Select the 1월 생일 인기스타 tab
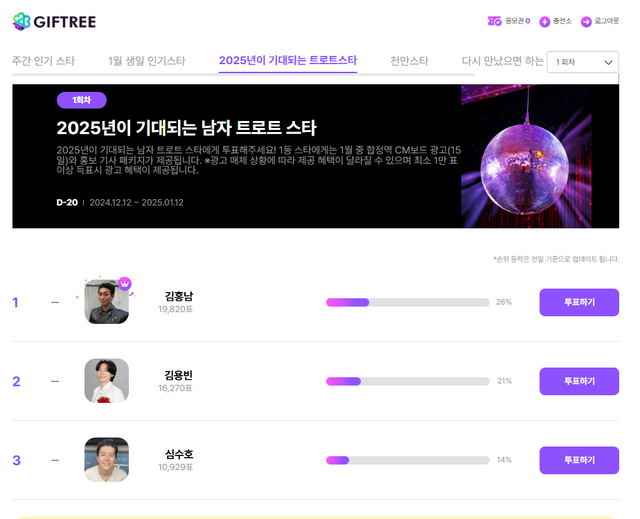 [x=147, y=61]
